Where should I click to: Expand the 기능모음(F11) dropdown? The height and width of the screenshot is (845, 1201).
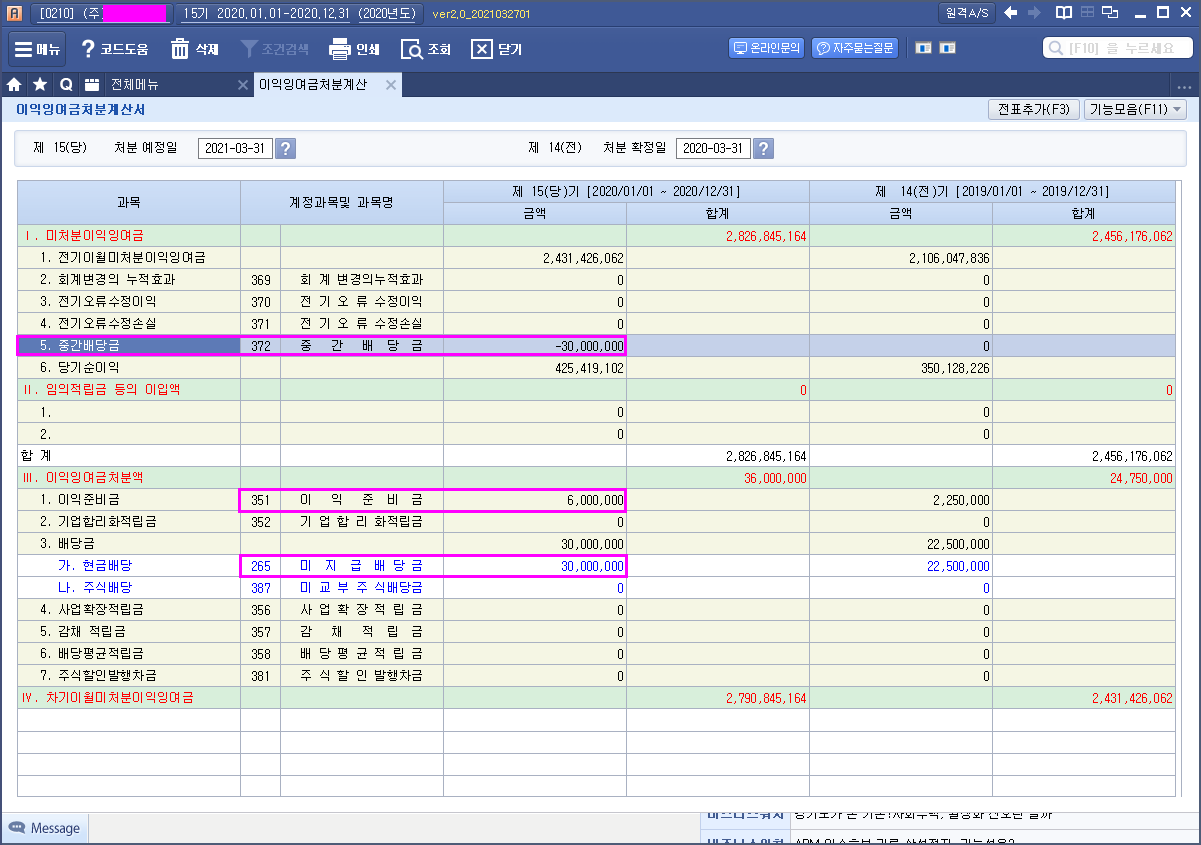(1134, 110)
